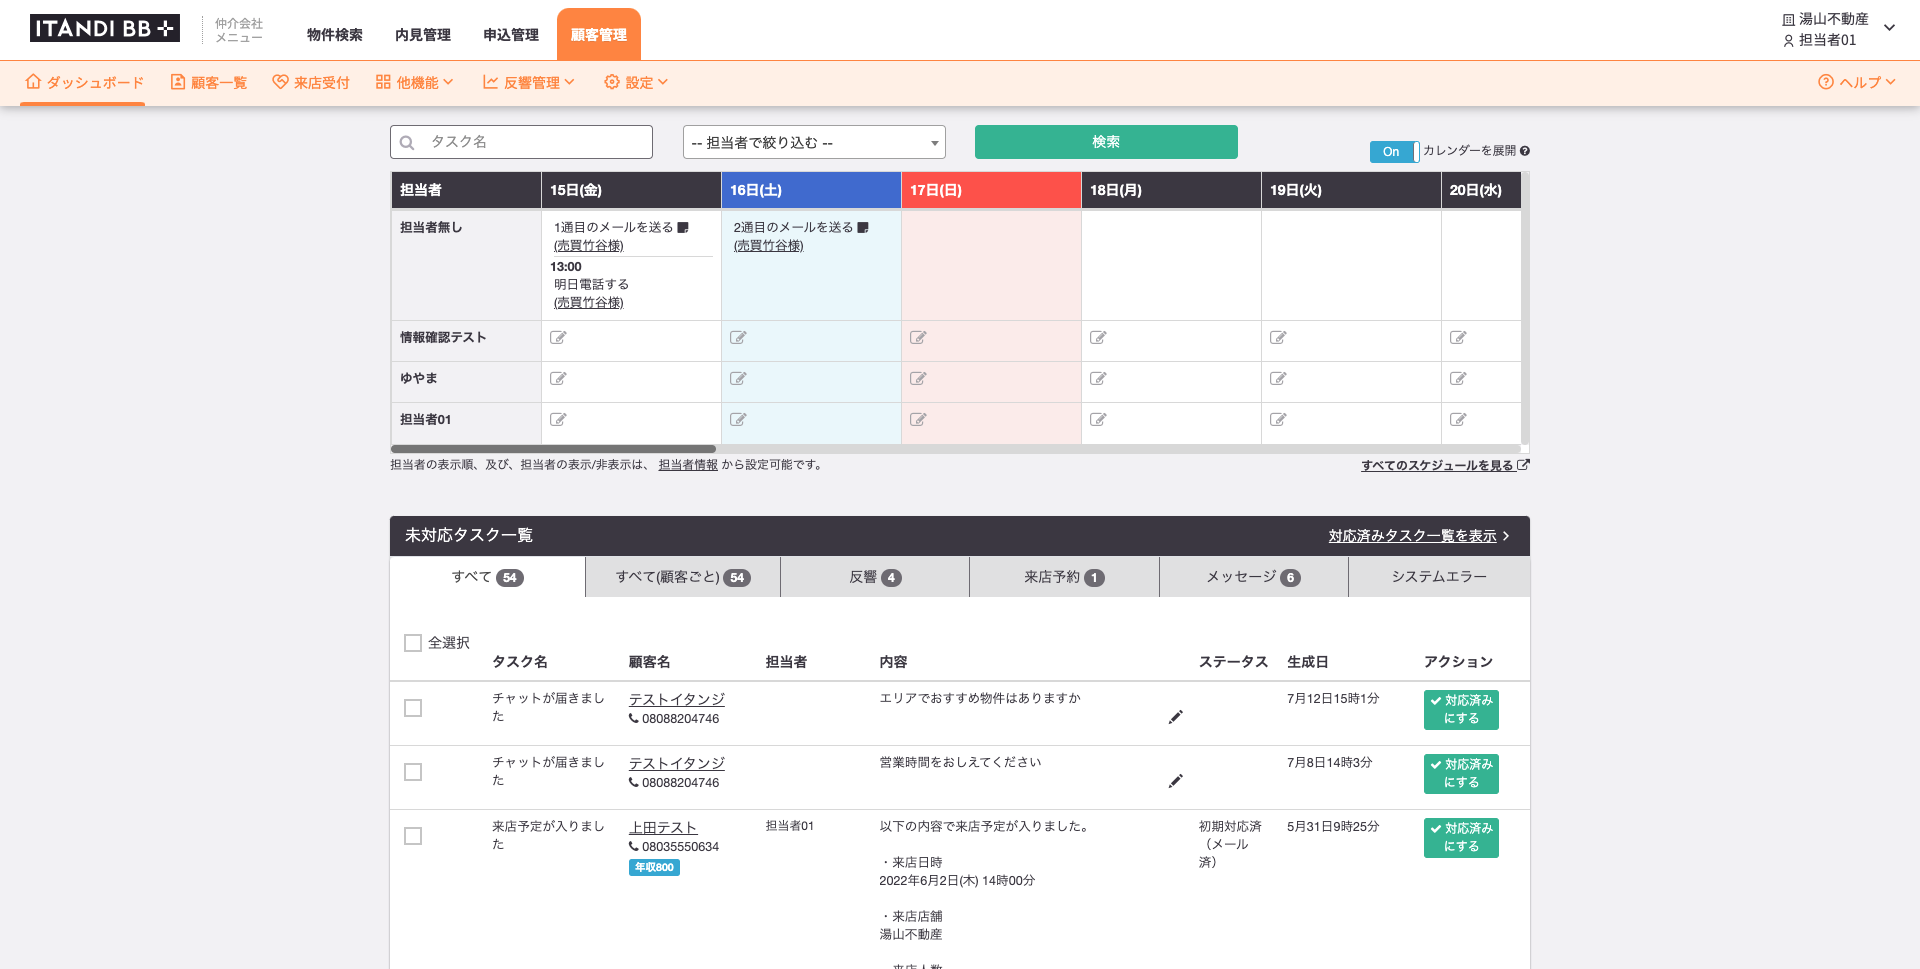The width and height of the screenshot is (1920, 969).
Task: Click the magnifier icon in task search
Action: click(407, 143)
